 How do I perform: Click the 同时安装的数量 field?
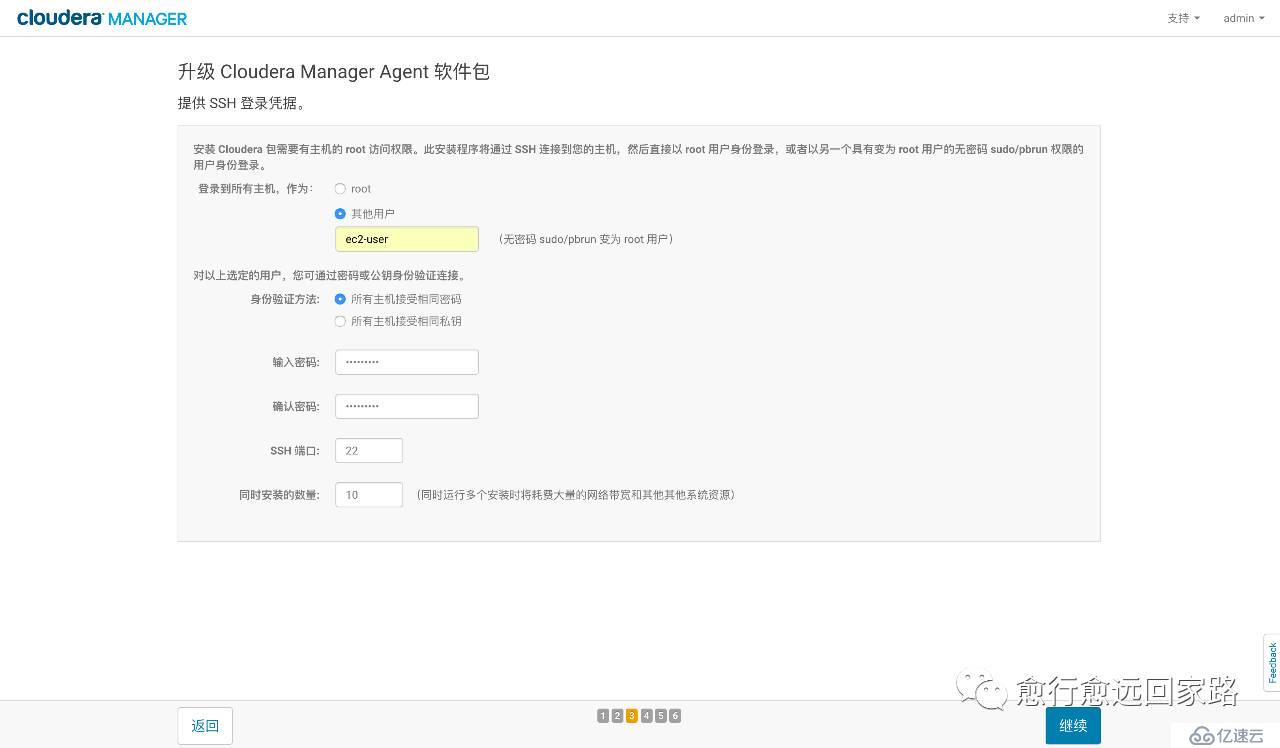pyautogui.click(x=369, y=494)
